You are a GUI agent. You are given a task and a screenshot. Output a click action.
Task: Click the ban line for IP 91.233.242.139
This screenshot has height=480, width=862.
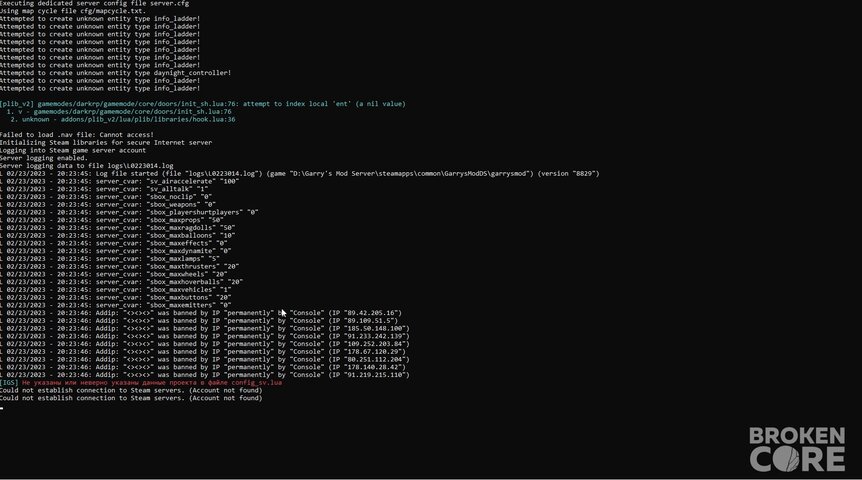tap(205, 336)
